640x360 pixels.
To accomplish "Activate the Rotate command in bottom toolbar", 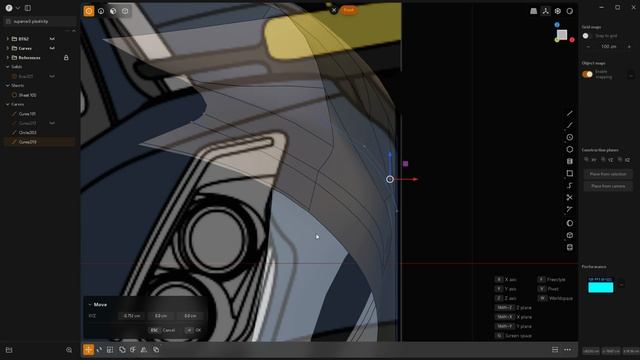I will tap(99, 349).
